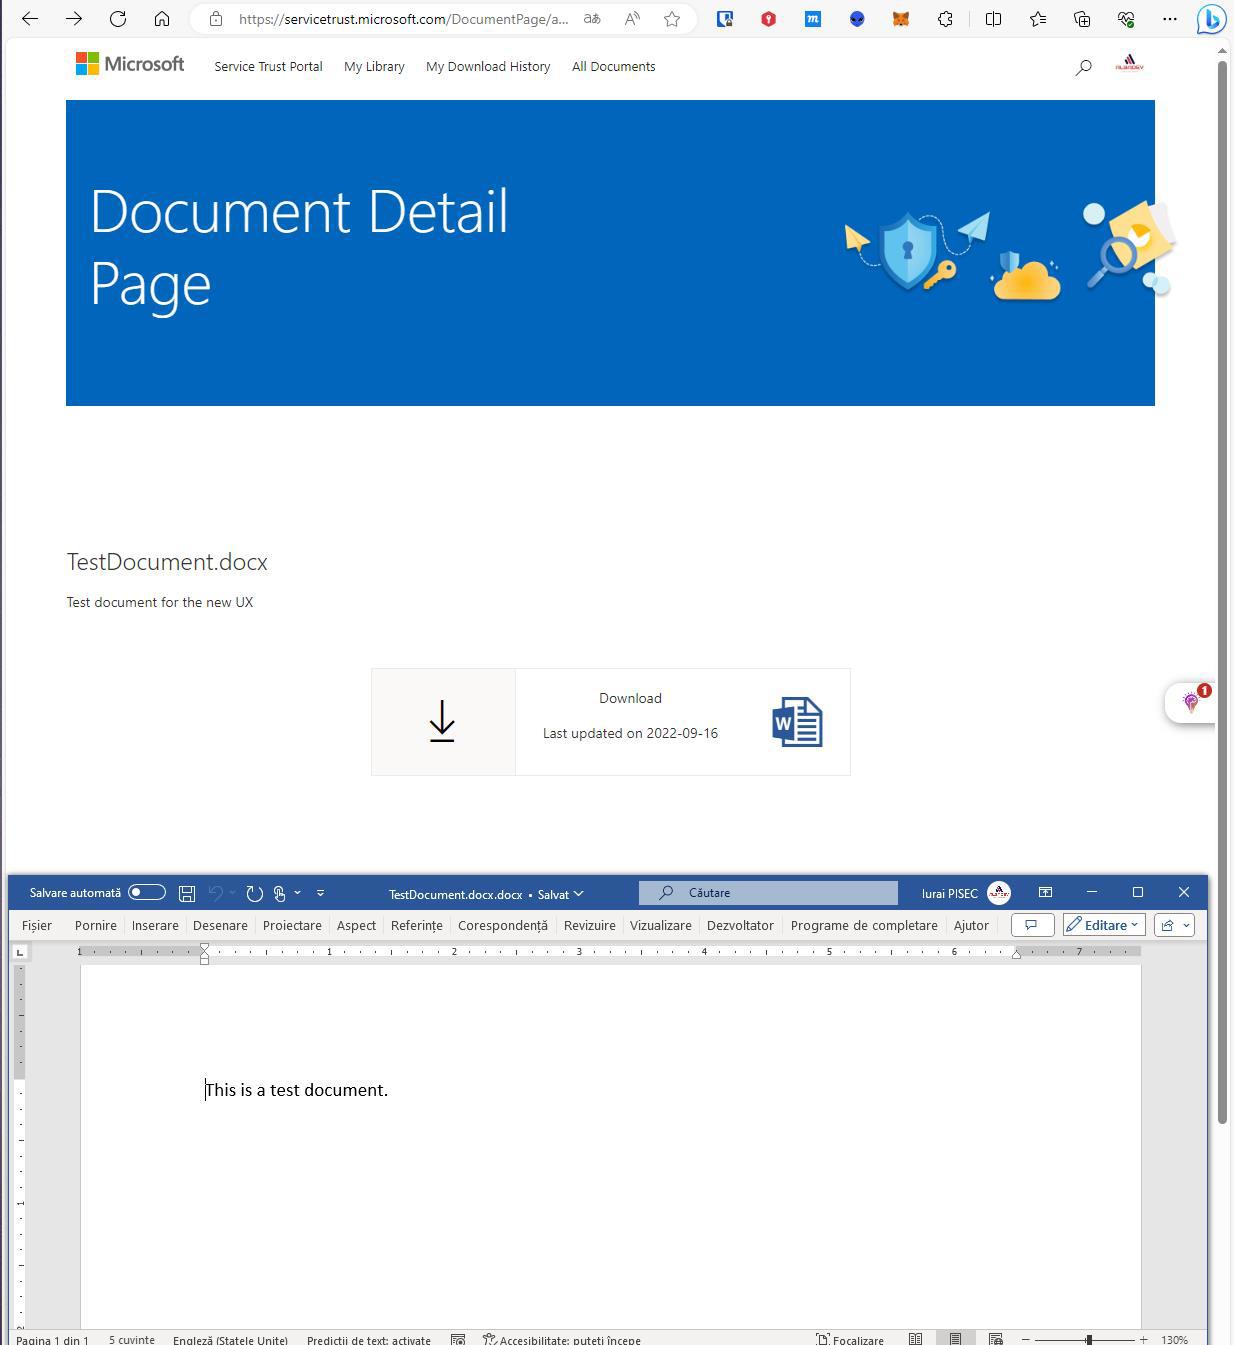Click the address bar URL

403,19
